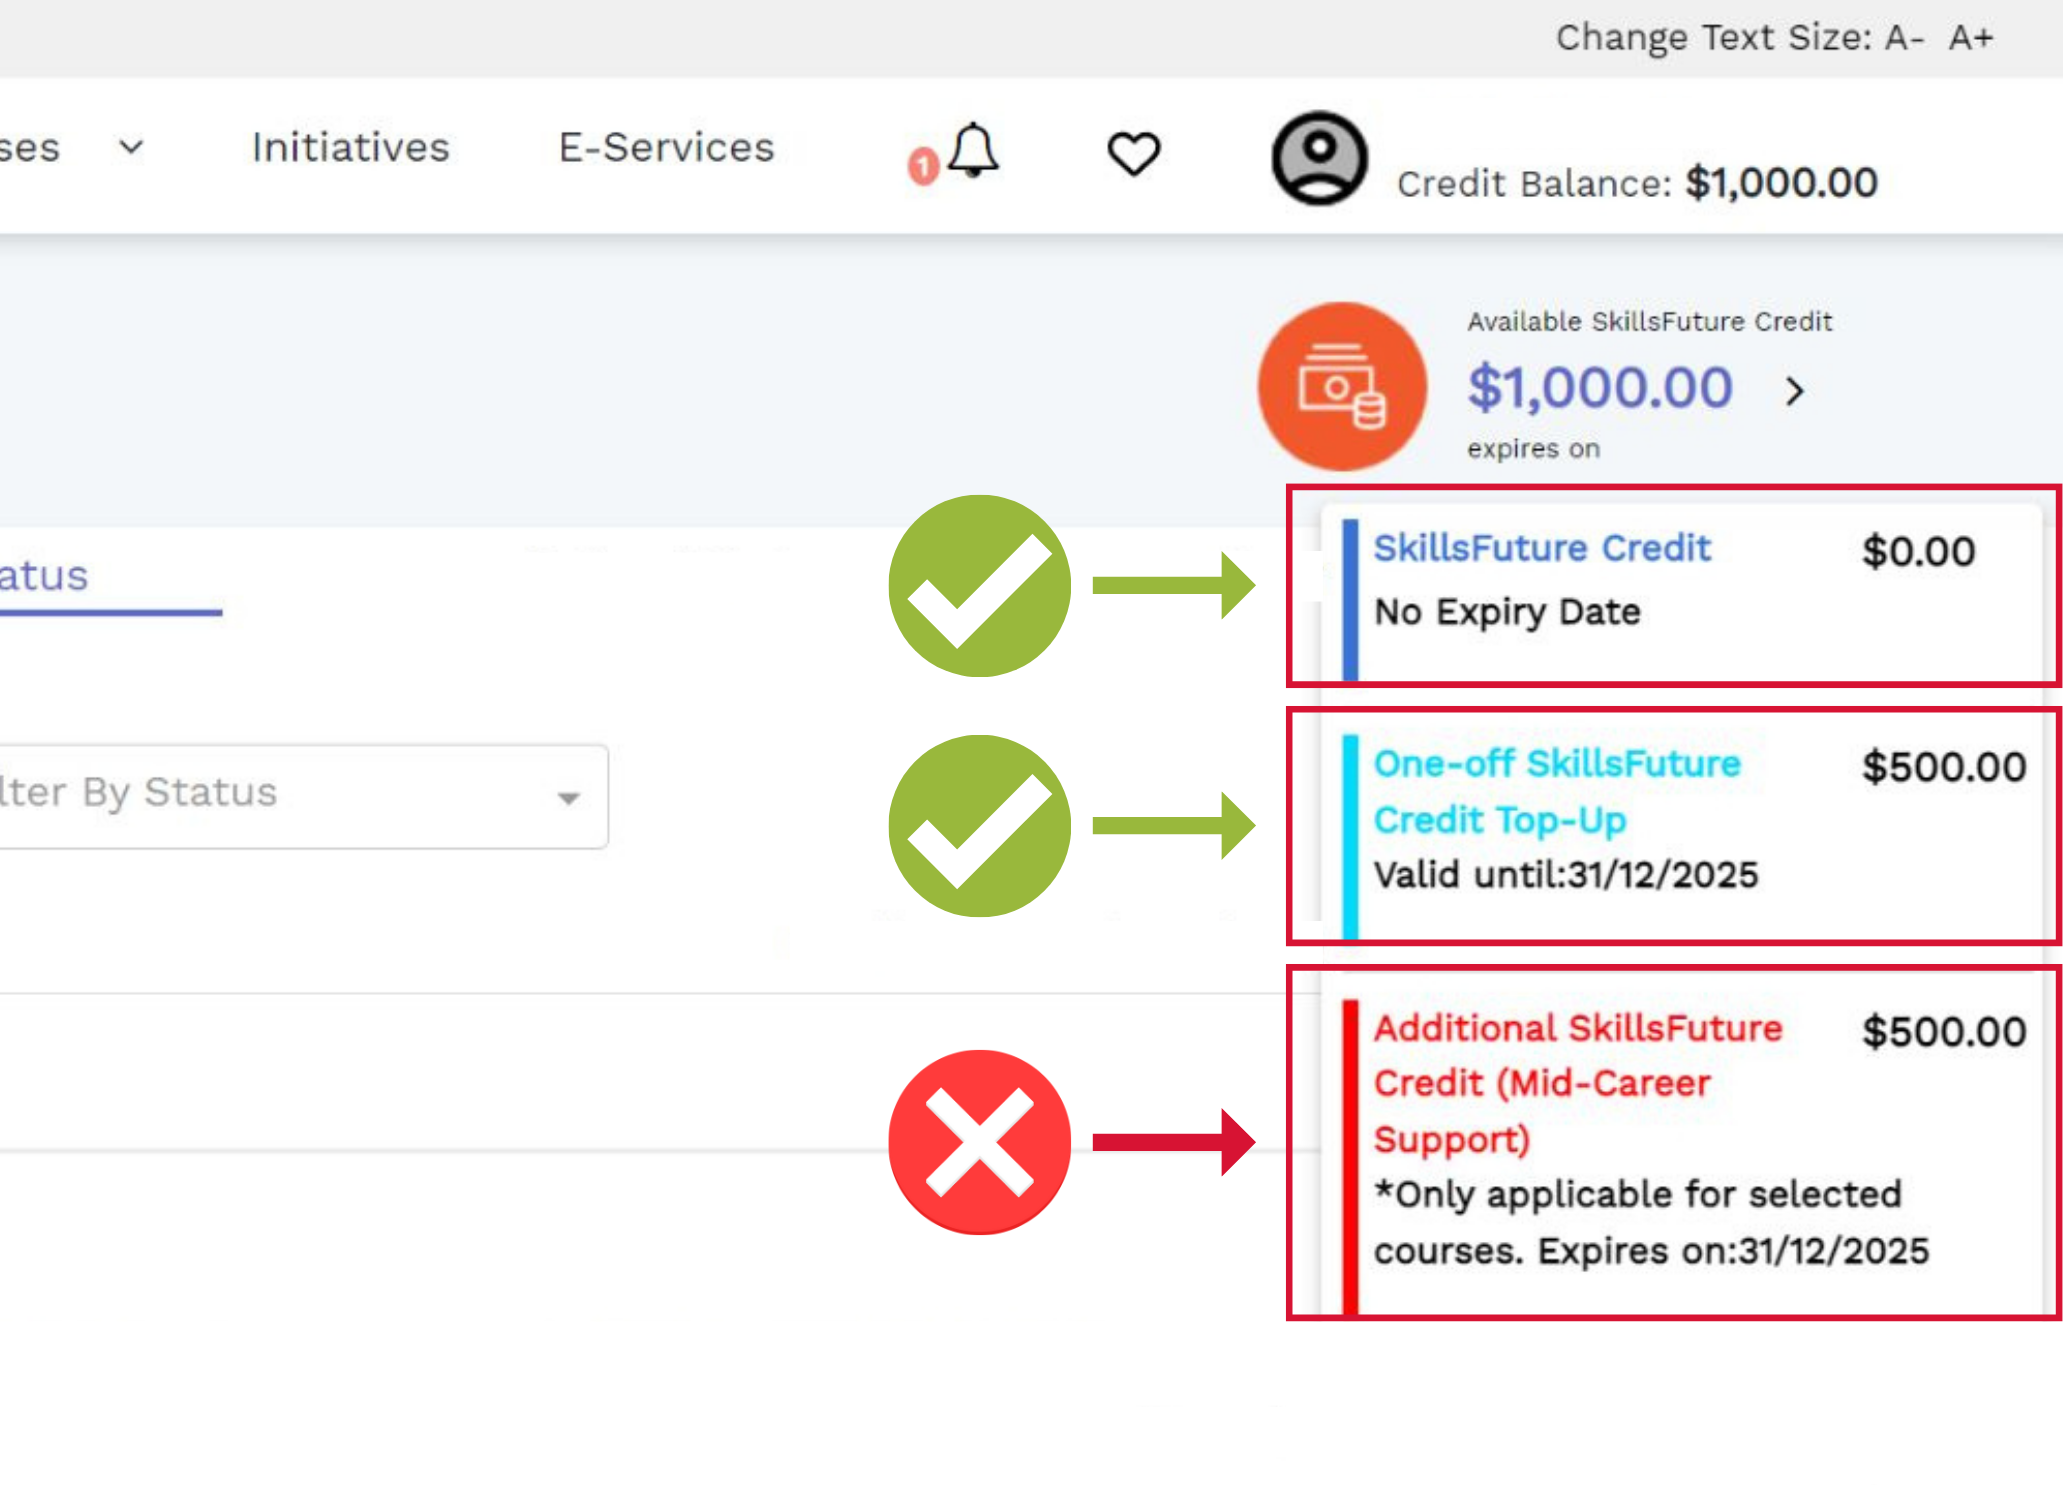This screenshot has width=2063, height=1485.
Task: Click the red cross circle icon
Action: click(979, 1142)
